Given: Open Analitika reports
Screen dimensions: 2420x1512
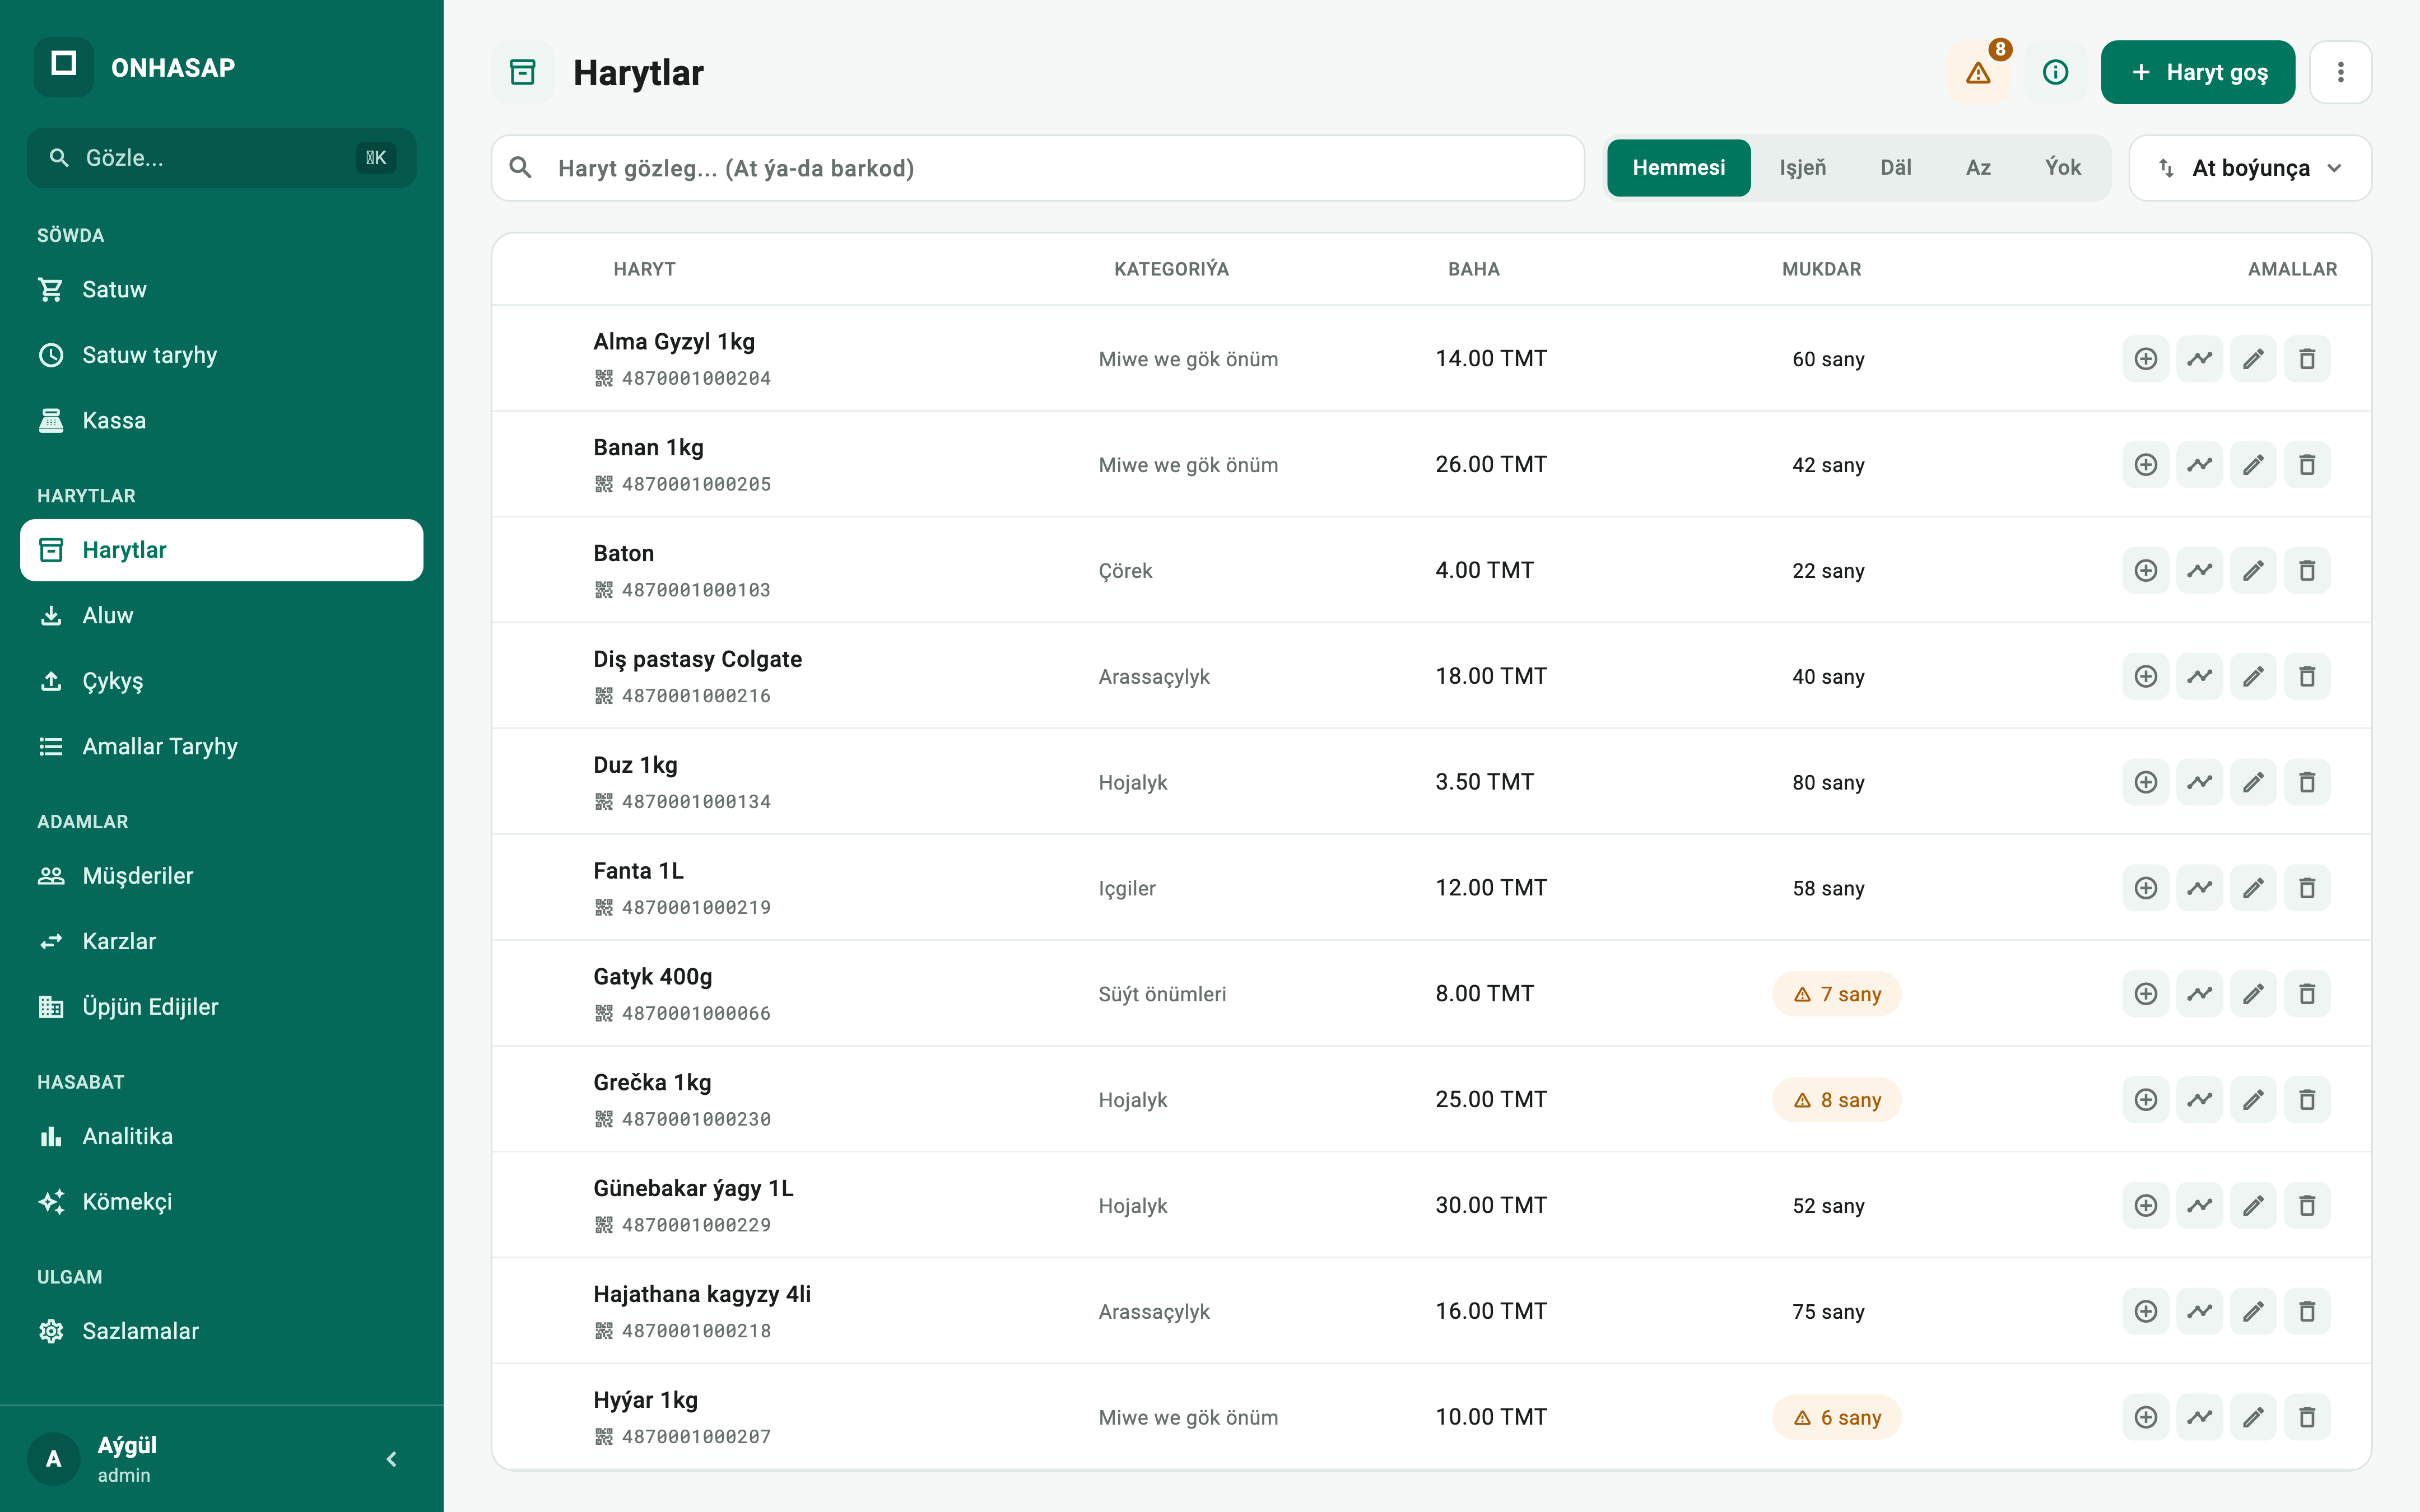Looking at the screenshot, I should 221,1137.
